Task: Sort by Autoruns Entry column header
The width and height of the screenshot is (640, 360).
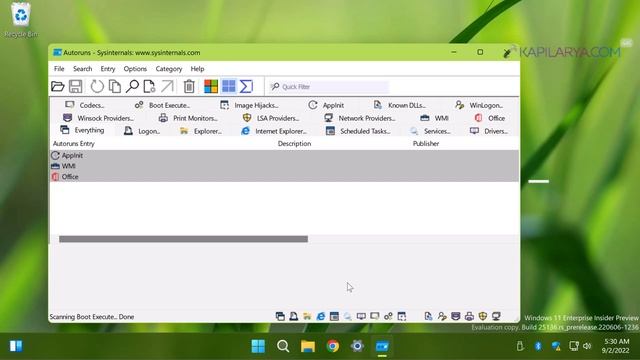Action: click(x=74, y=144)
